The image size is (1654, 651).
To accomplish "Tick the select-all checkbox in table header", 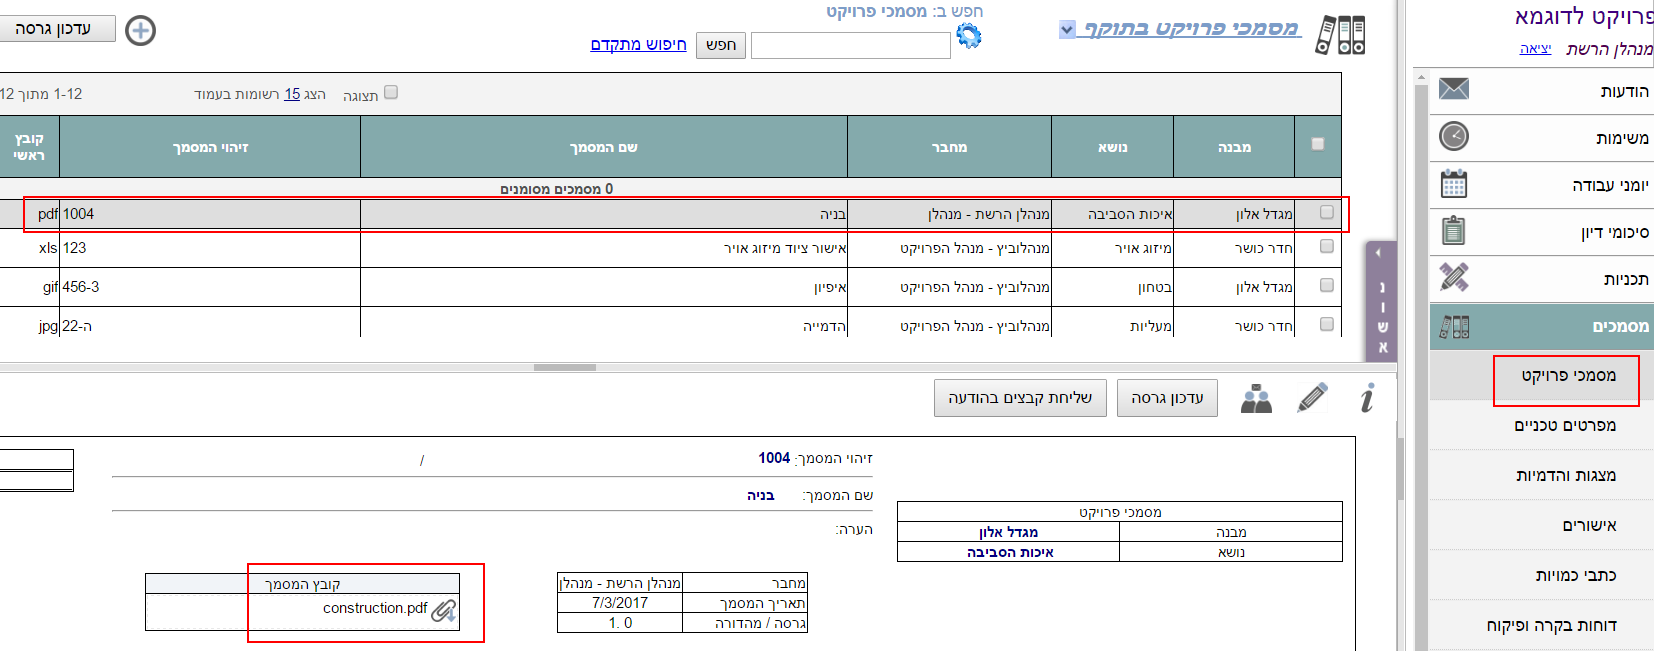I will [1318, 144].
